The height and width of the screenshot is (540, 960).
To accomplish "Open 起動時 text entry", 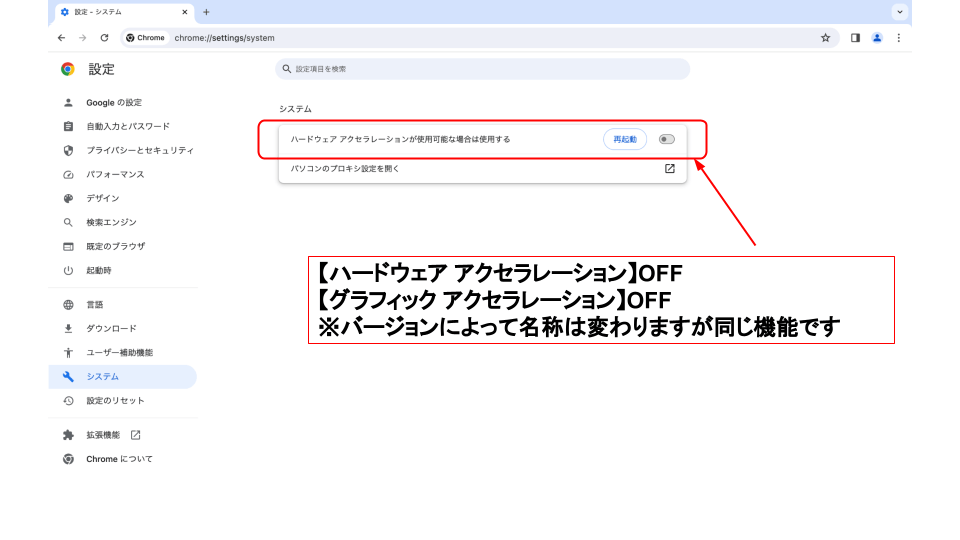I will coord(99,271).
